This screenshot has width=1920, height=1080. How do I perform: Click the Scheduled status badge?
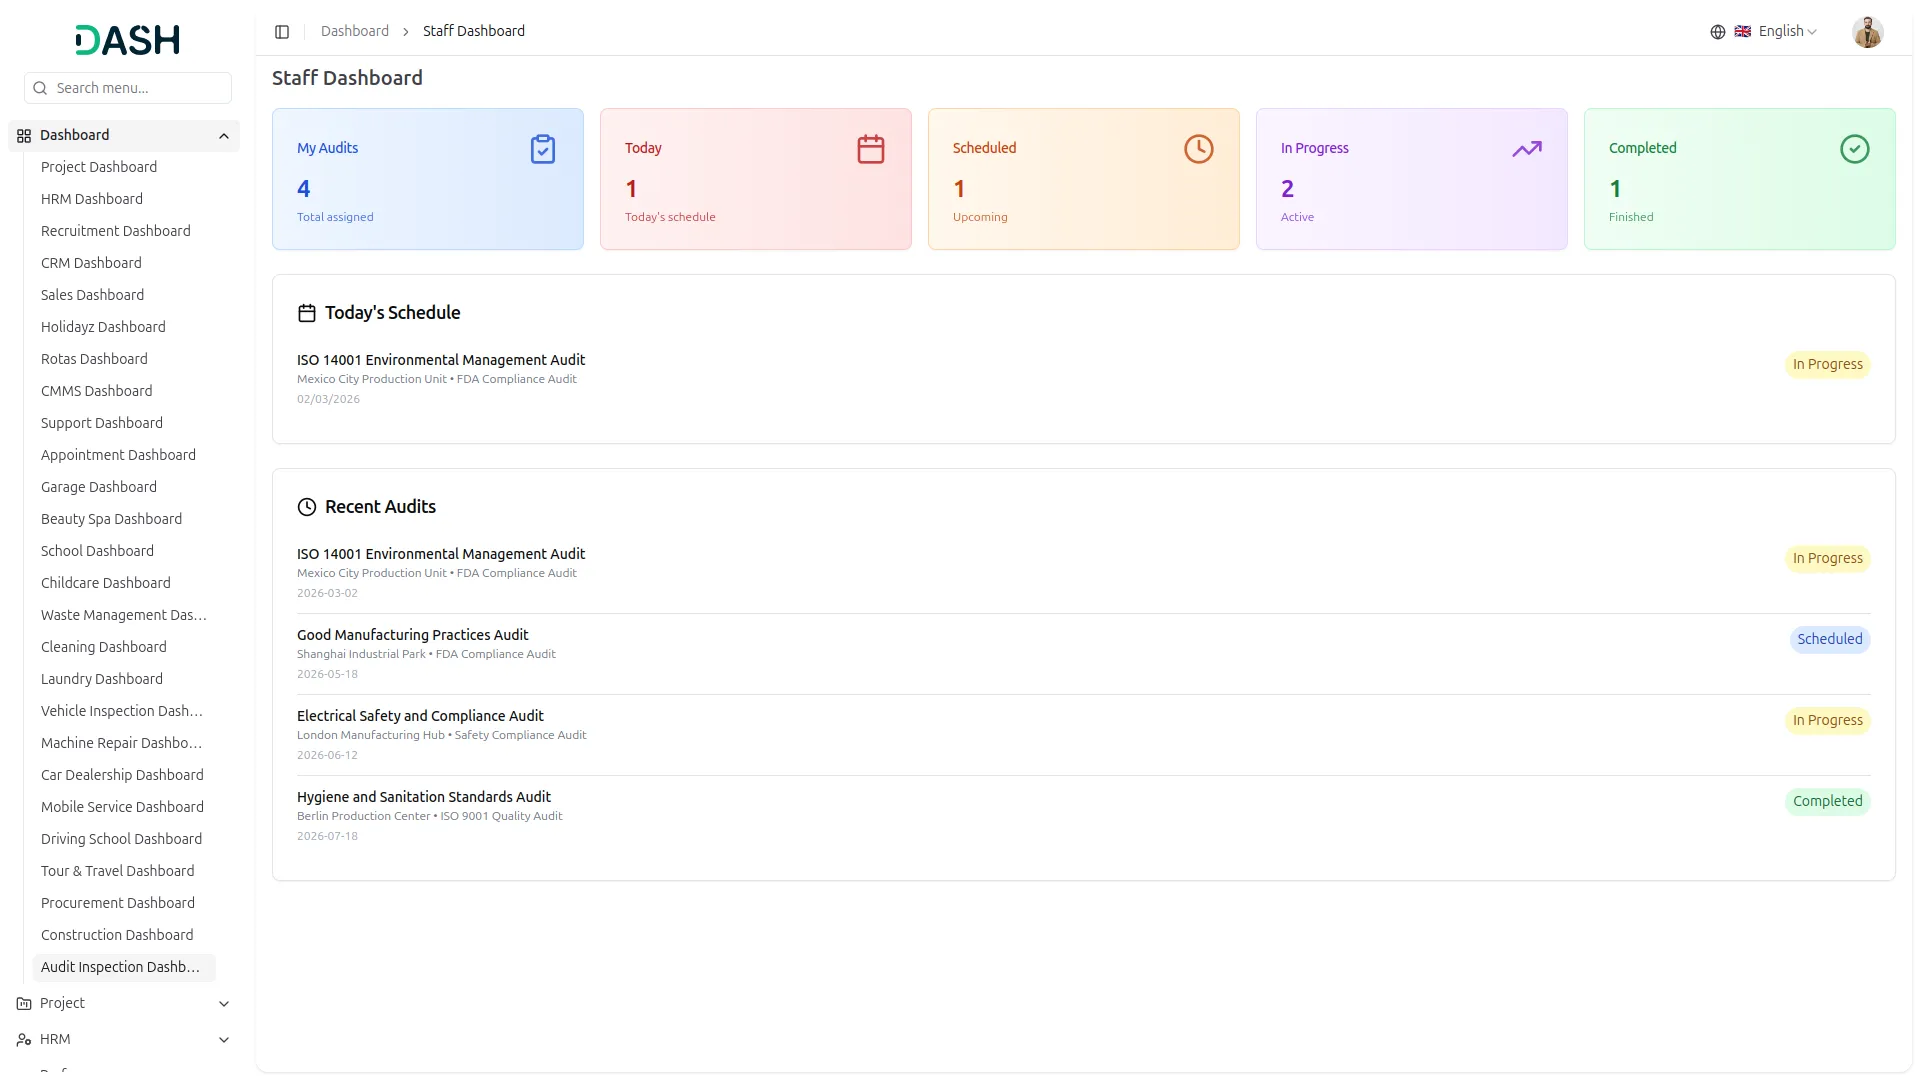pyautogui.click(x=1828, y=639)
